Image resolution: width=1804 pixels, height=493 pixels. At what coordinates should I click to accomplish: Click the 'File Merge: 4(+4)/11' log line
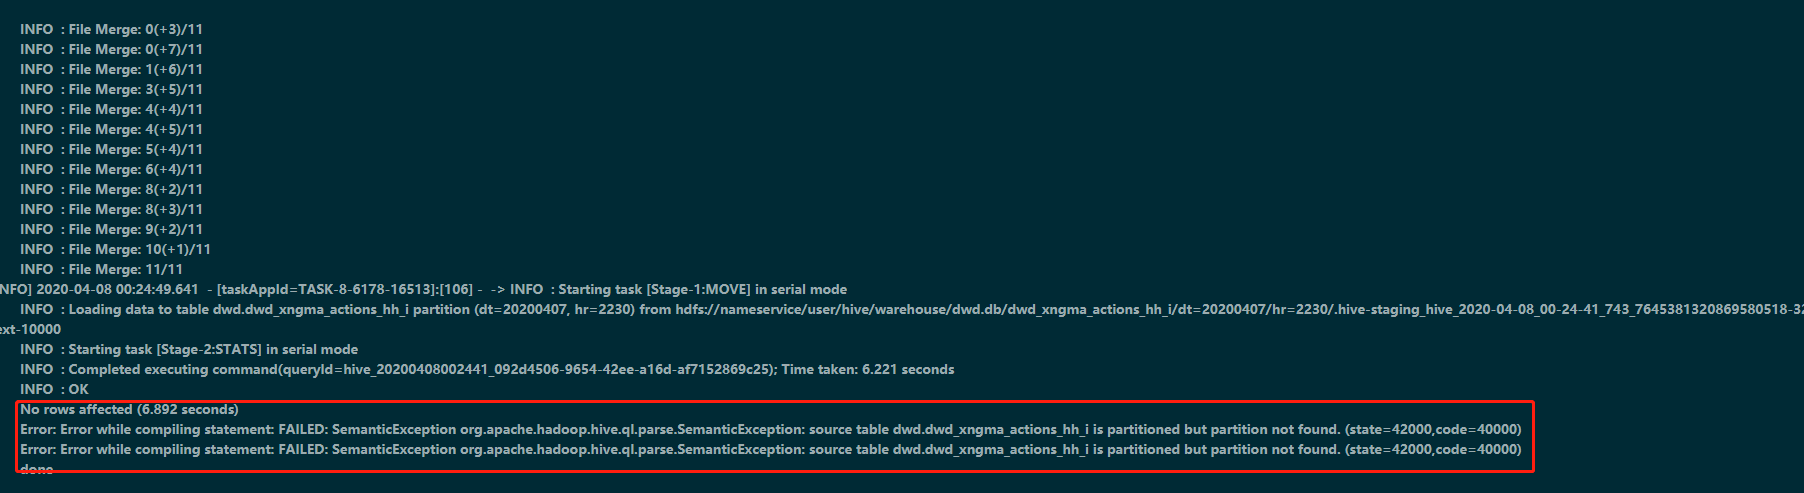[x=111, y=109]
